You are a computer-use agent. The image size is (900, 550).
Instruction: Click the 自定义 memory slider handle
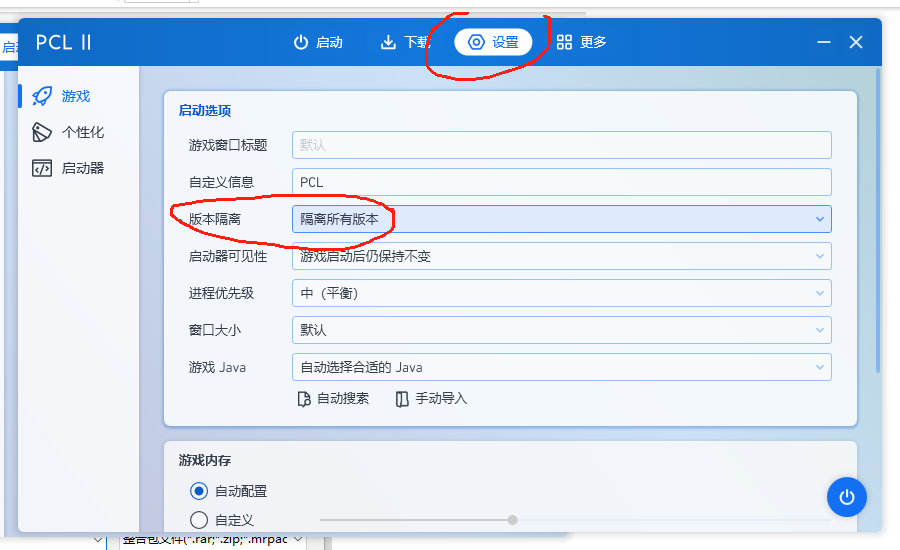coord(512,520)
